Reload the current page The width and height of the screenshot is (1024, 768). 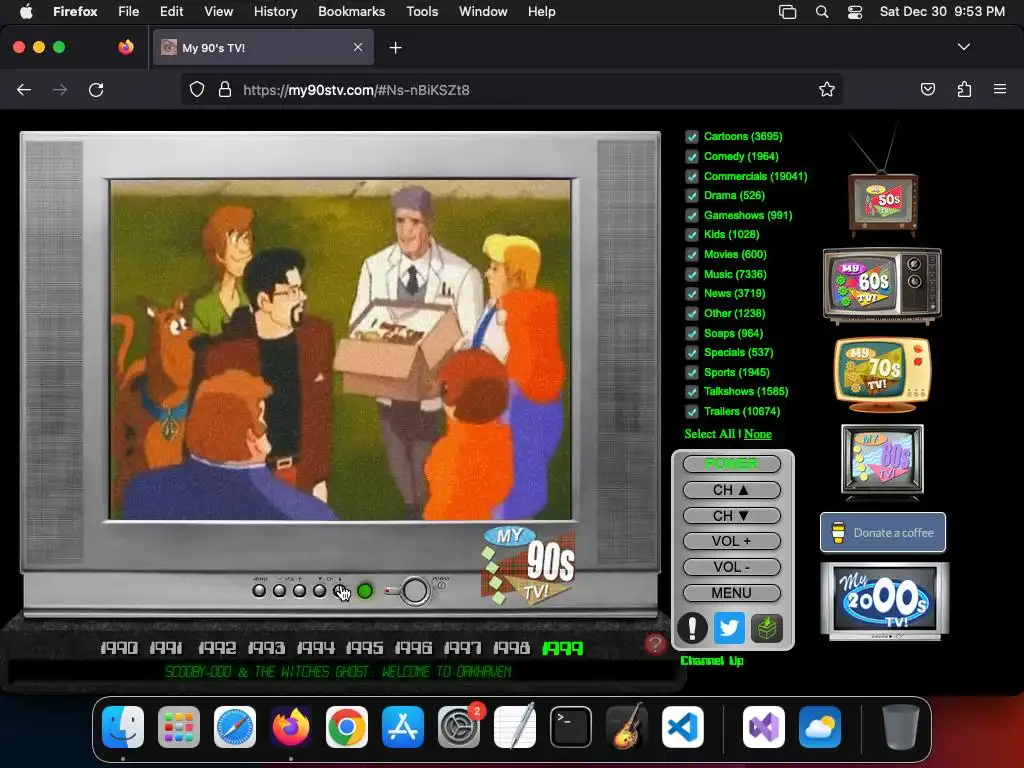coord(96,89)
